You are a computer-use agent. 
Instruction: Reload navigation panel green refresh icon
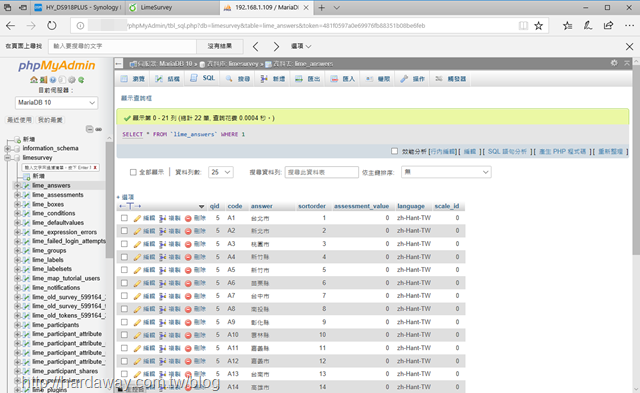click(81, 80)
